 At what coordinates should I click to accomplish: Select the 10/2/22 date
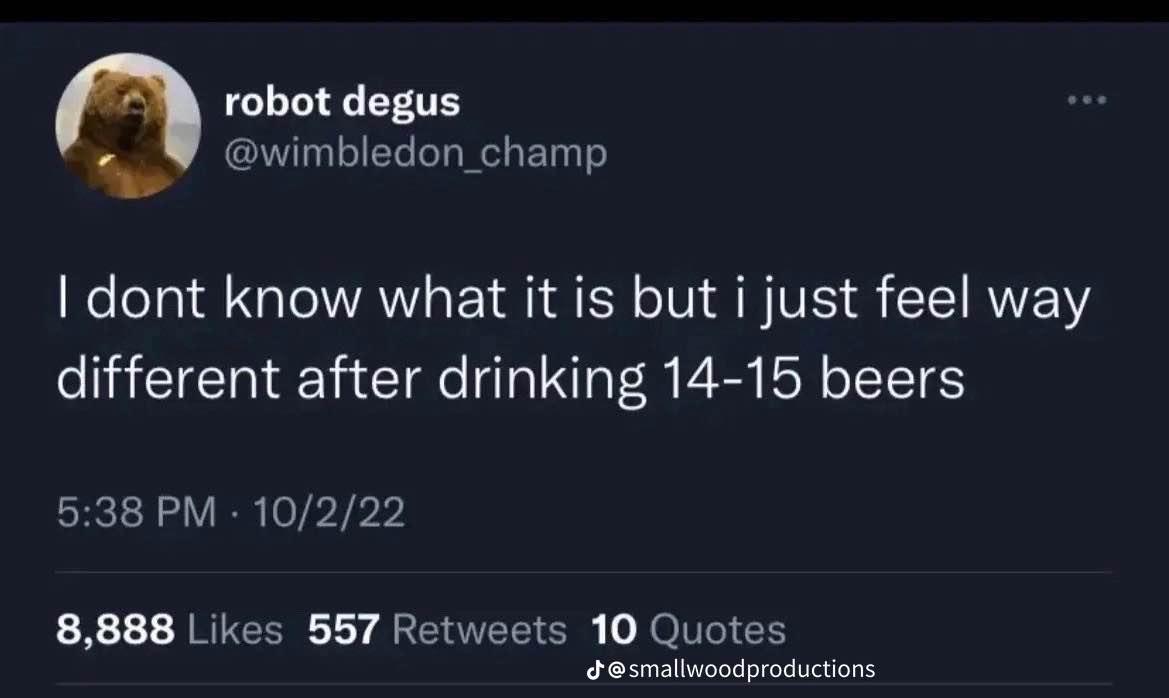tap(329, 513)
